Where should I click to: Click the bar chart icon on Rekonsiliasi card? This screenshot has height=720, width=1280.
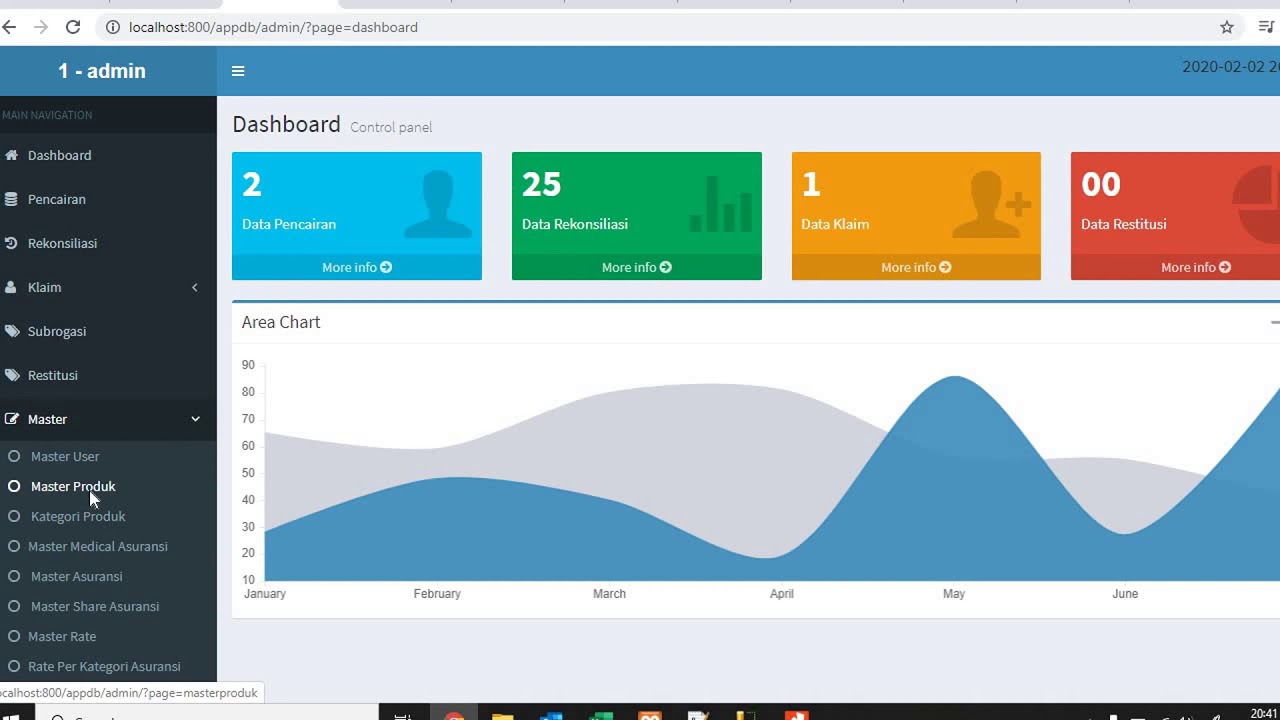tap(721, 204)
